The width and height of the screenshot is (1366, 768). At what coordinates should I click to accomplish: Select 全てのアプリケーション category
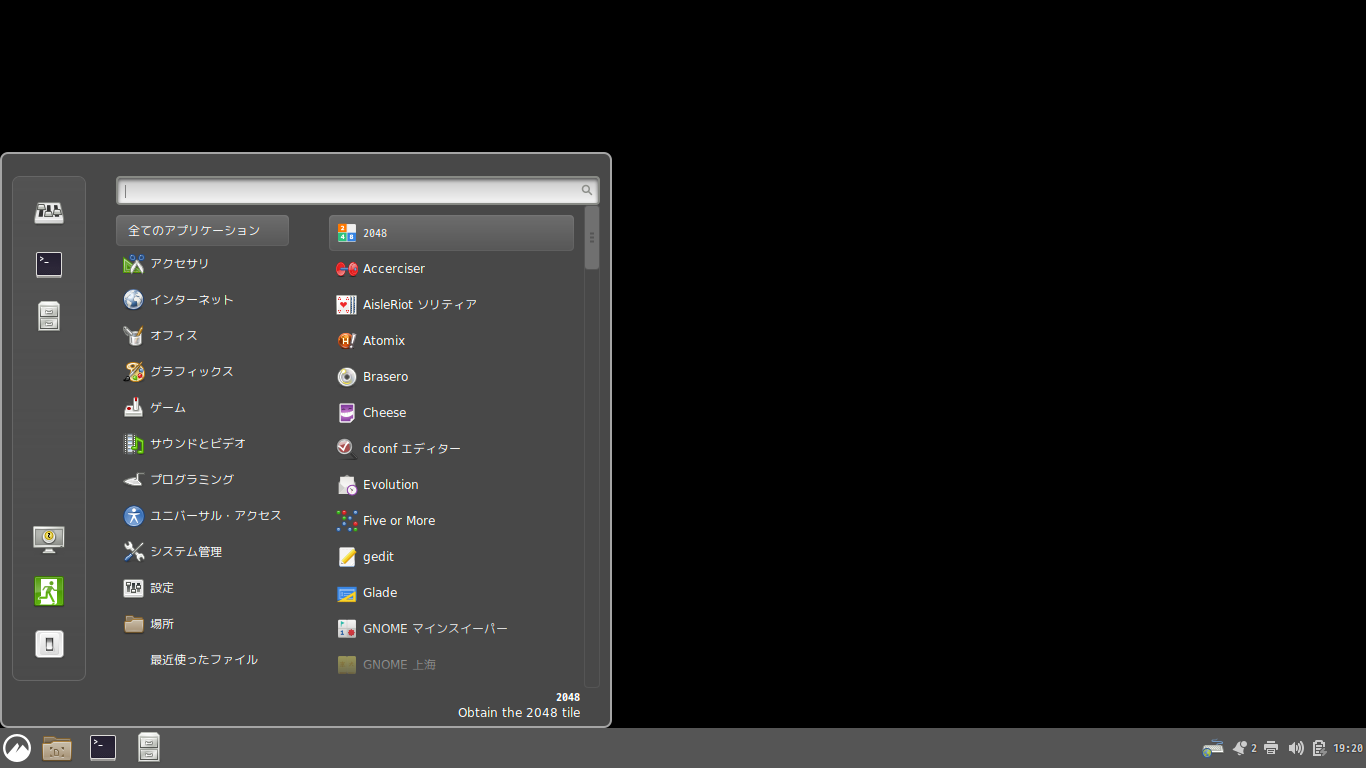click(203, 230)
